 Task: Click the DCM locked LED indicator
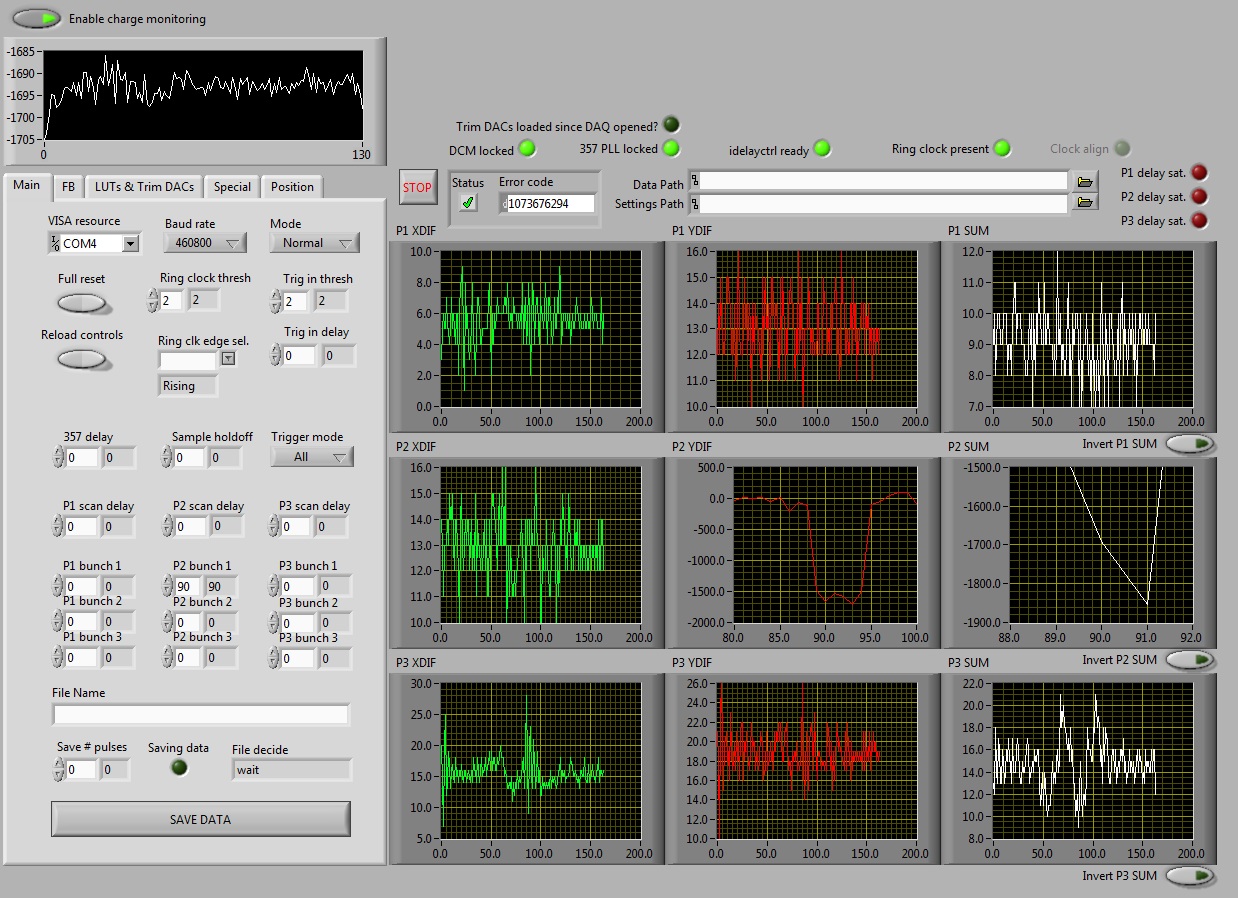pos(527,149)
